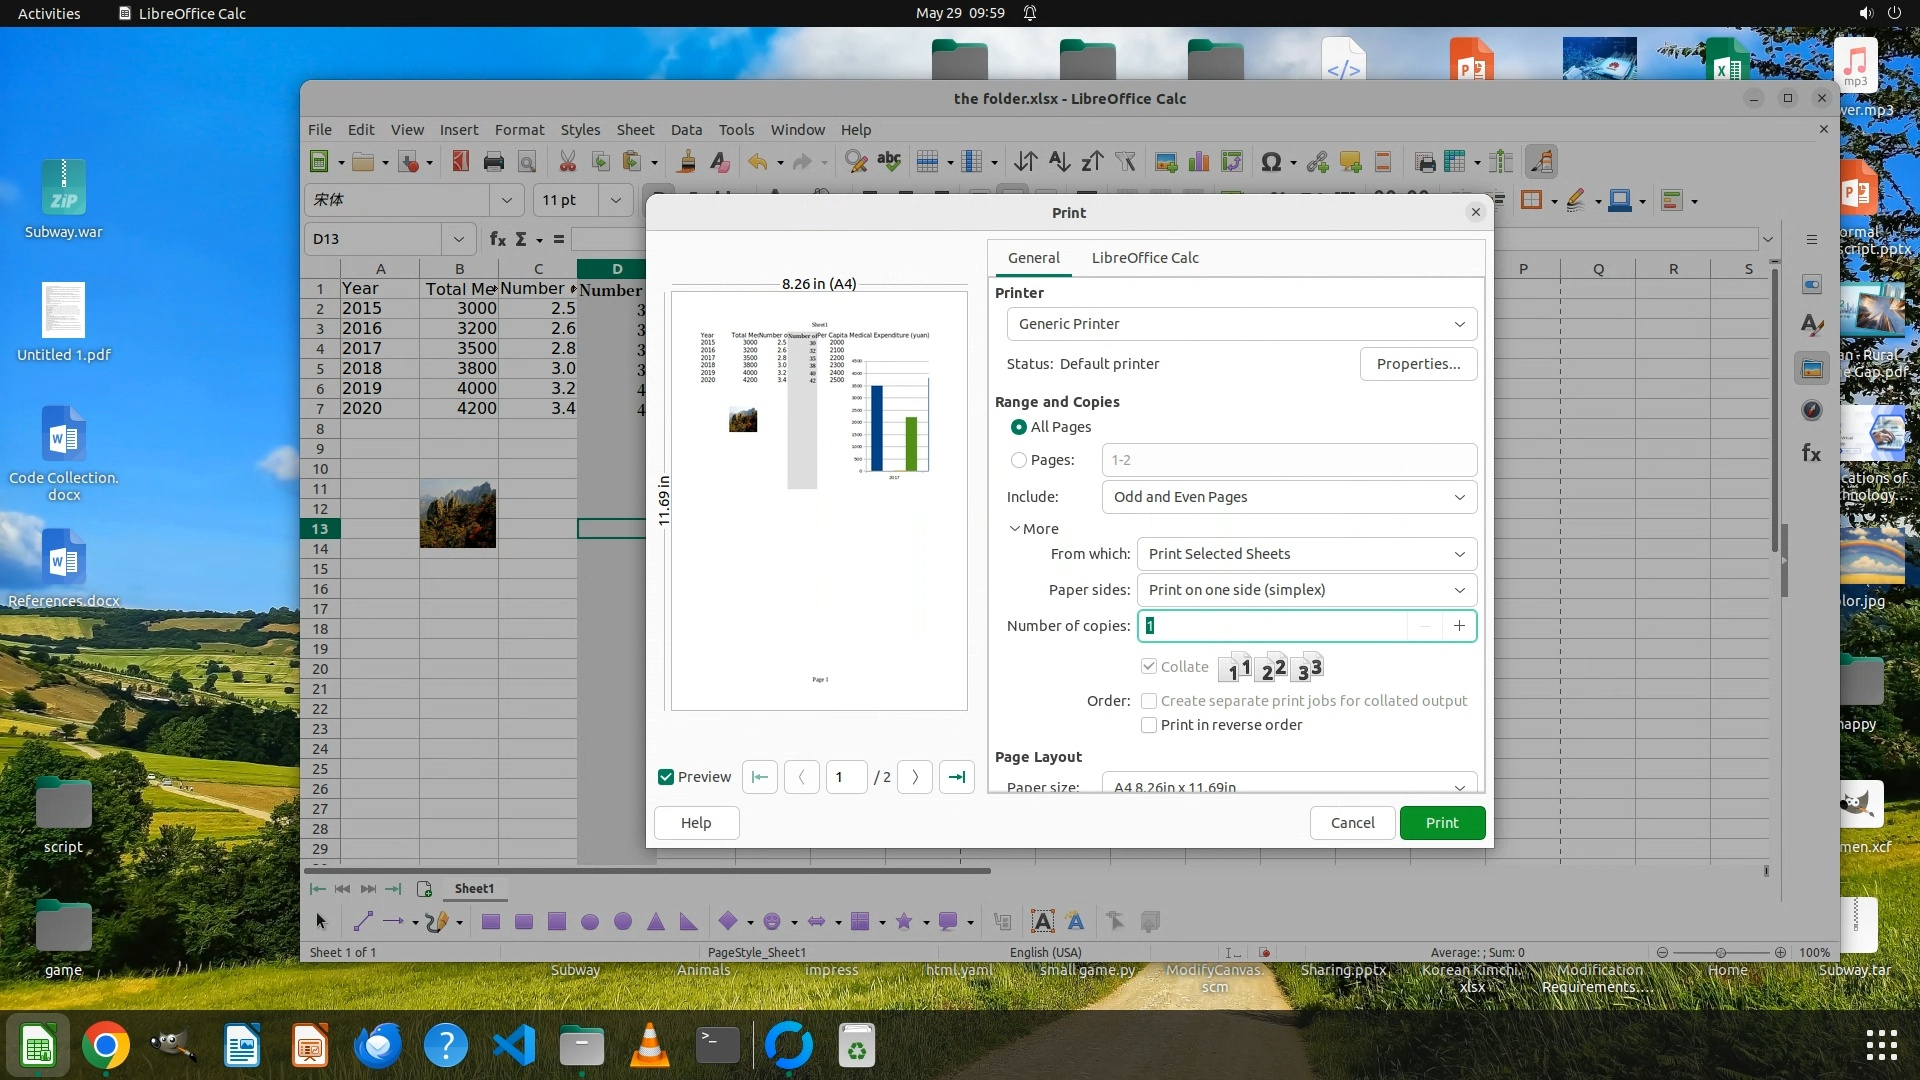Click the Sort Ascending toolbar icon
This screenshot has width=1920, height=1080.
coord(1059,162)
